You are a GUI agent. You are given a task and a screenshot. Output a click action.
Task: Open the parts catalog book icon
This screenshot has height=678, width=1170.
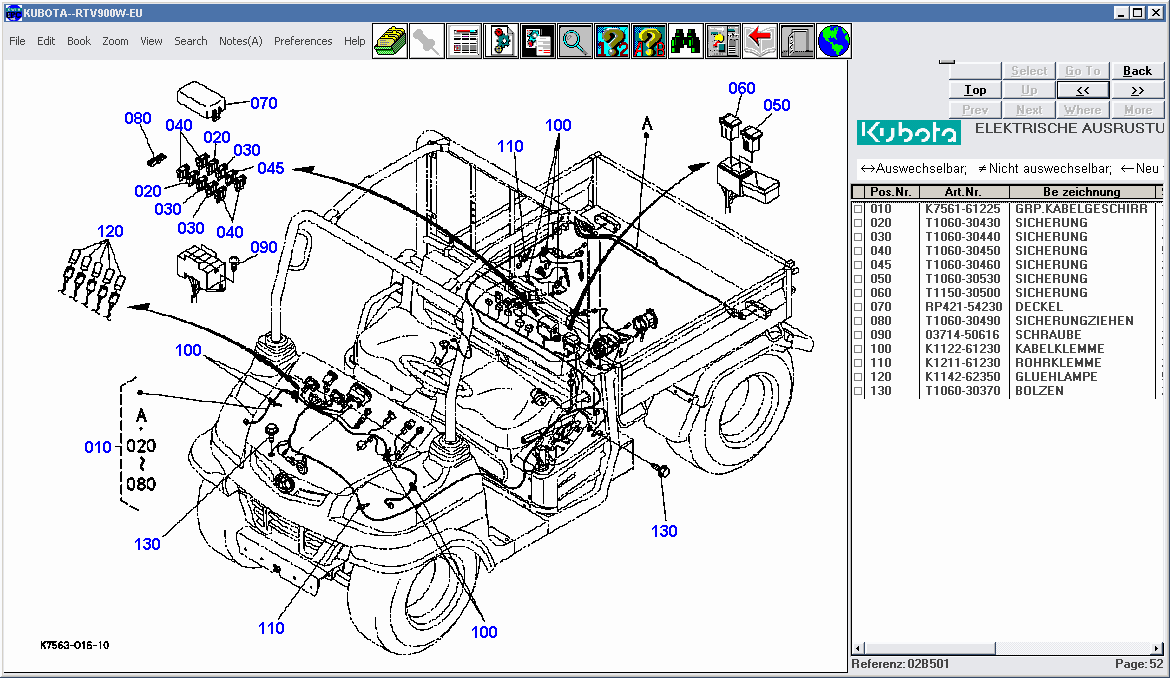(x=390, y=41)
